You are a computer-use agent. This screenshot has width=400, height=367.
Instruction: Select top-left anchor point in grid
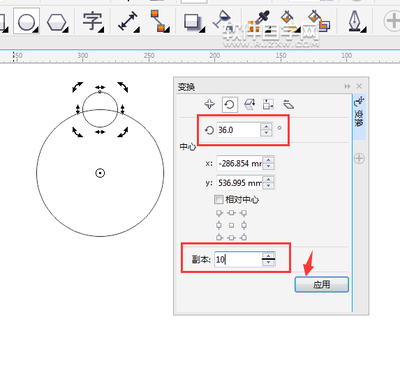click(219, 213)
